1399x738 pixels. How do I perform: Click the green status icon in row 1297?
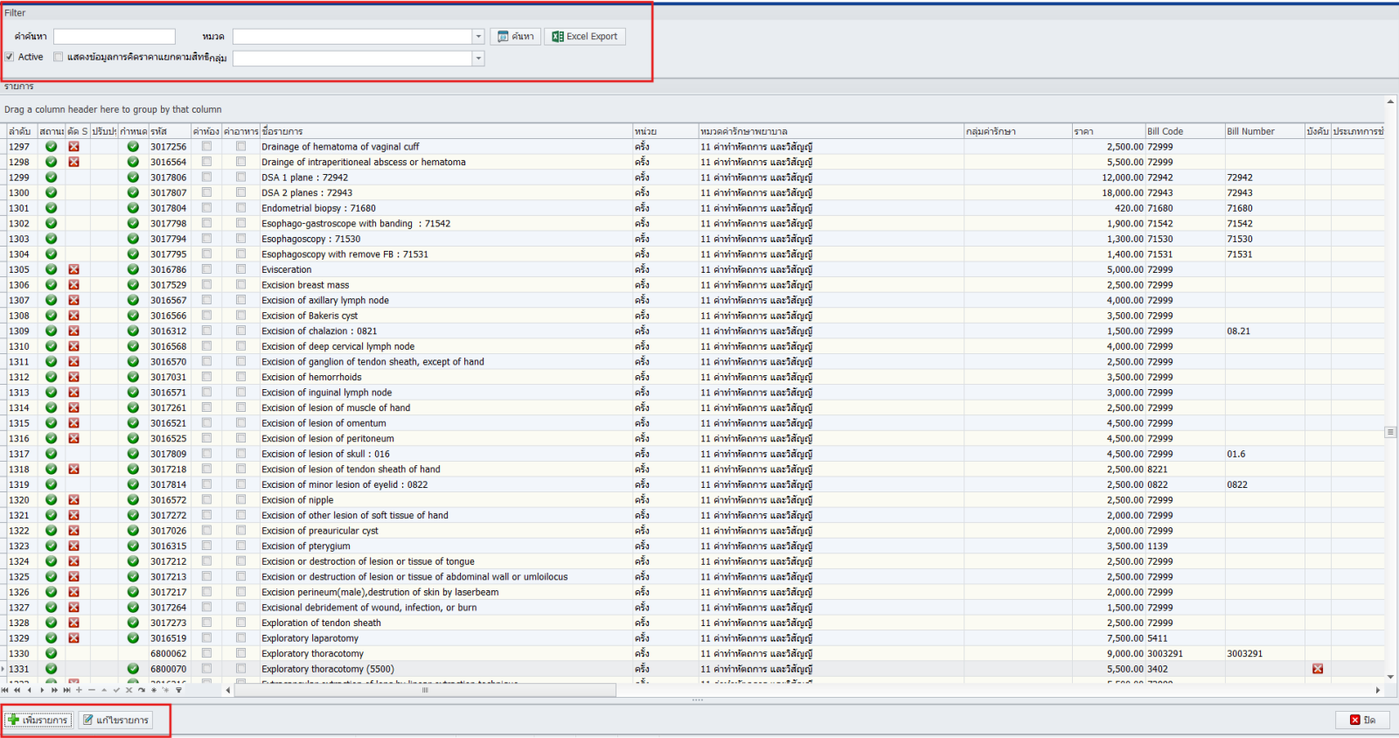click(51, 147)
